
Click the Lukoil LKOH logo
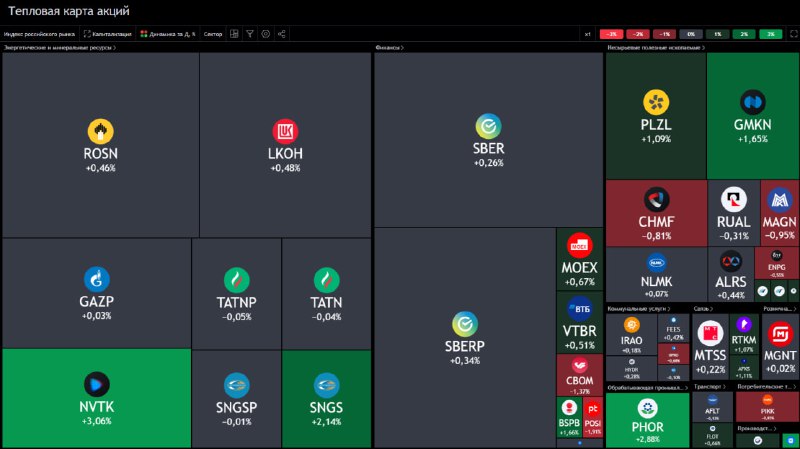285,131
